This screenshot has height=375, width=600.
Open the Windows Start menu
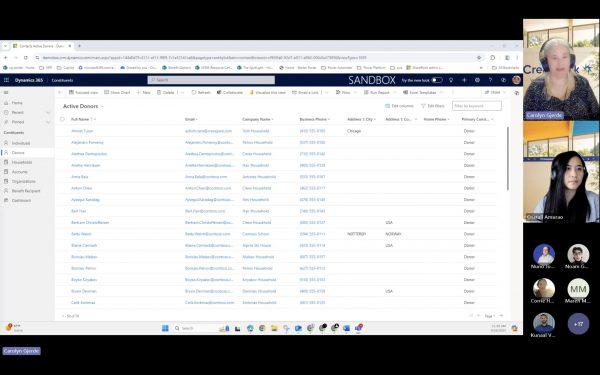(x=165, y=328)
